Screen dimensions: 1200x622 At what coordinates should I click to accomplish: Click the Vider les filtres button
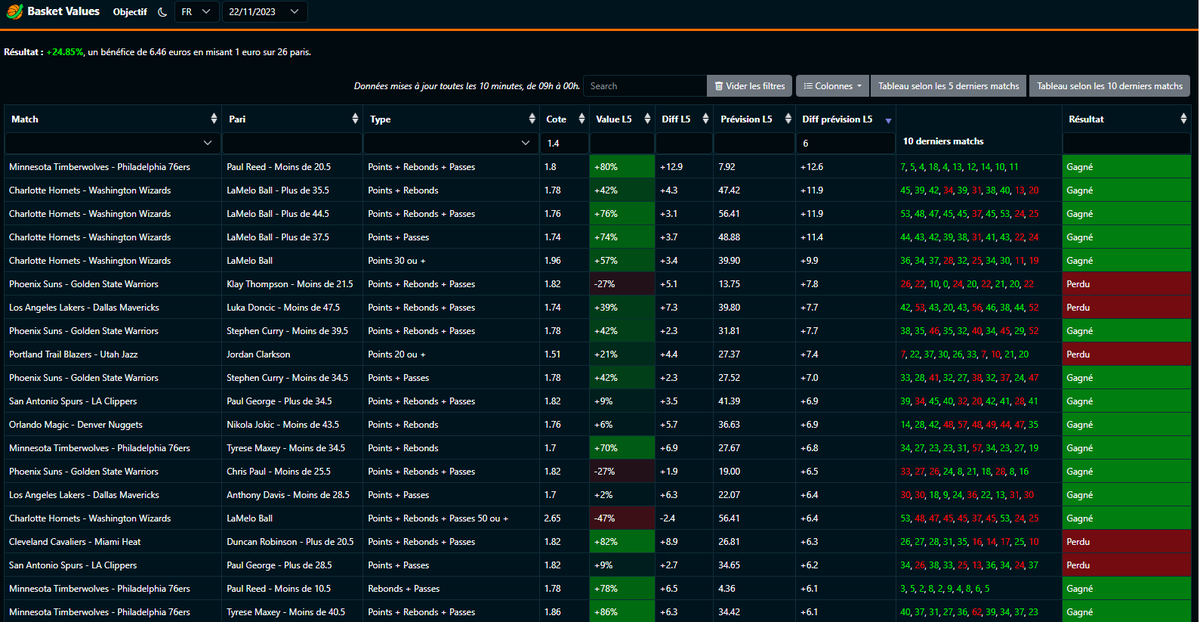(750, 86)
